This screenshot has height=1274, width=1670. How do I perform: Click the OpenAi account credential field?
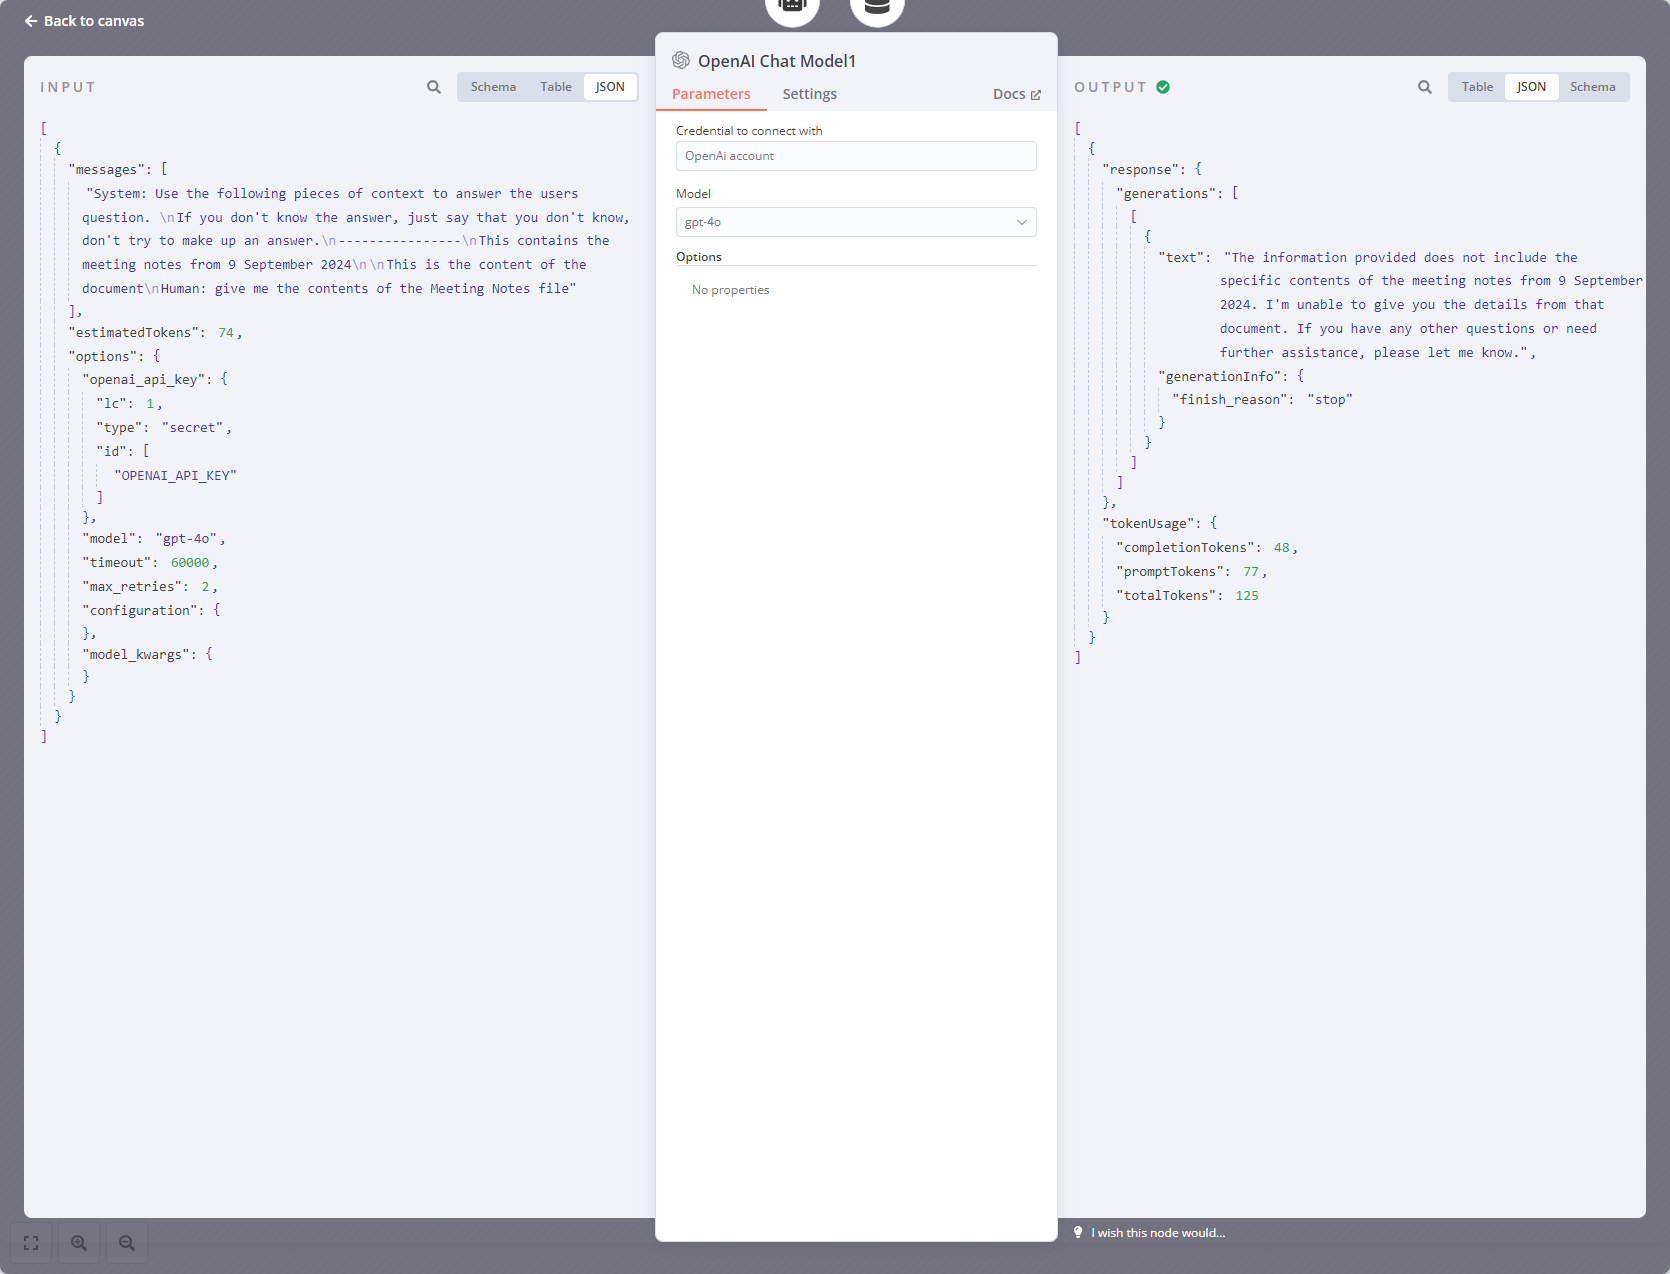[856, 156]
